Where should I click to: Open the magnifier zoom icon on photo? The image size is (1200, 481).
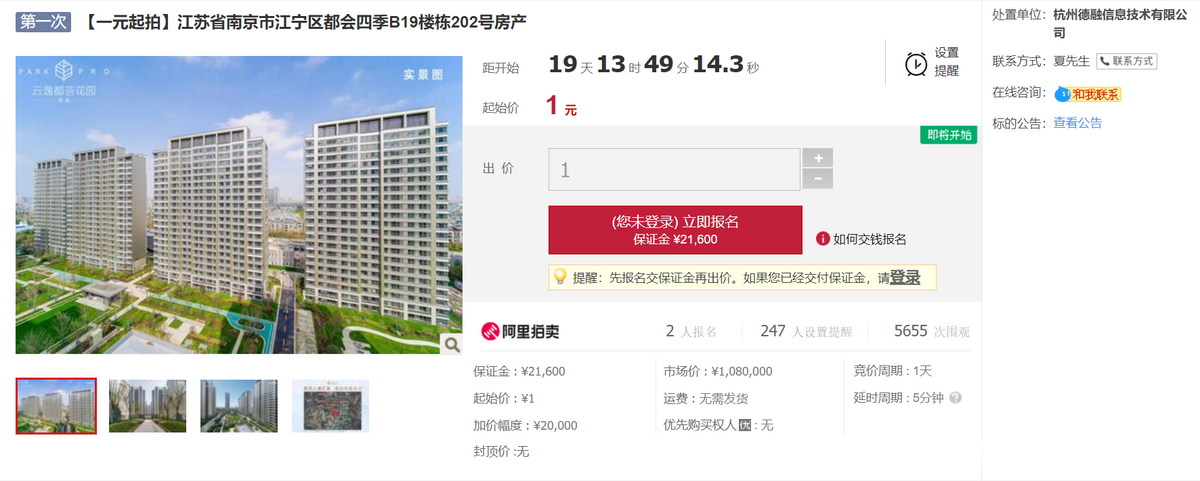coord(451,344)
